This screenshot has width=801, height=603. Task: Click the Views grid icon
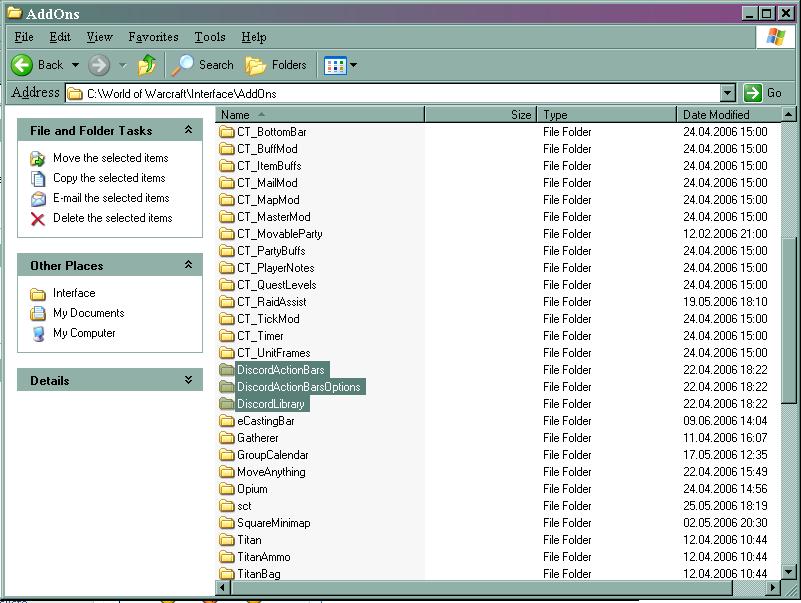point(335,65)
